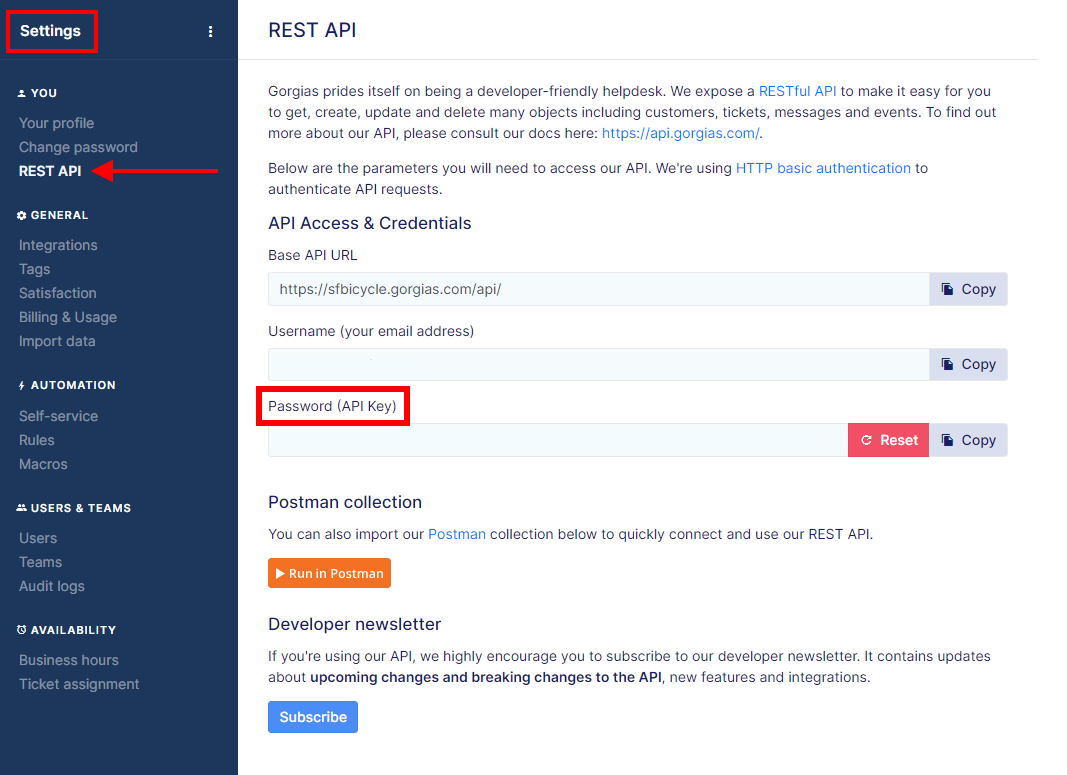Reset the API key

click(888, 440)
